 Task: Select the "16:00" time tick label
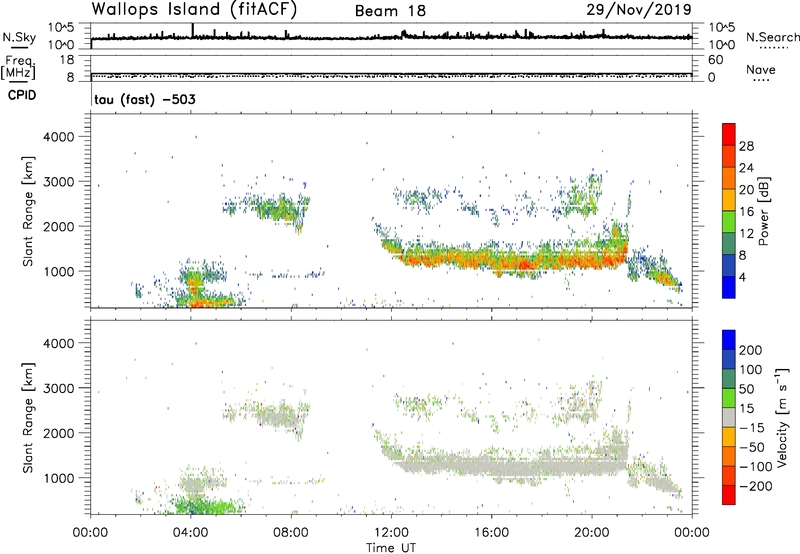click(x=491, y=533)
